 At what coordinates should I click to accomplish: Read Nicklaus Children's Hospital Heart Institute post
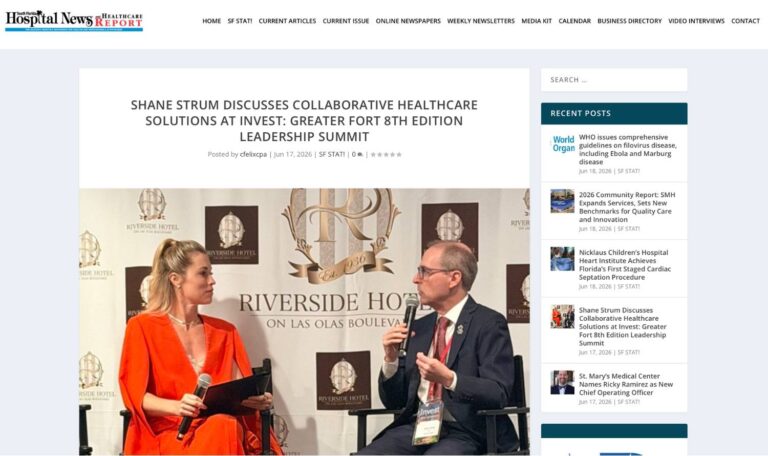624,264
